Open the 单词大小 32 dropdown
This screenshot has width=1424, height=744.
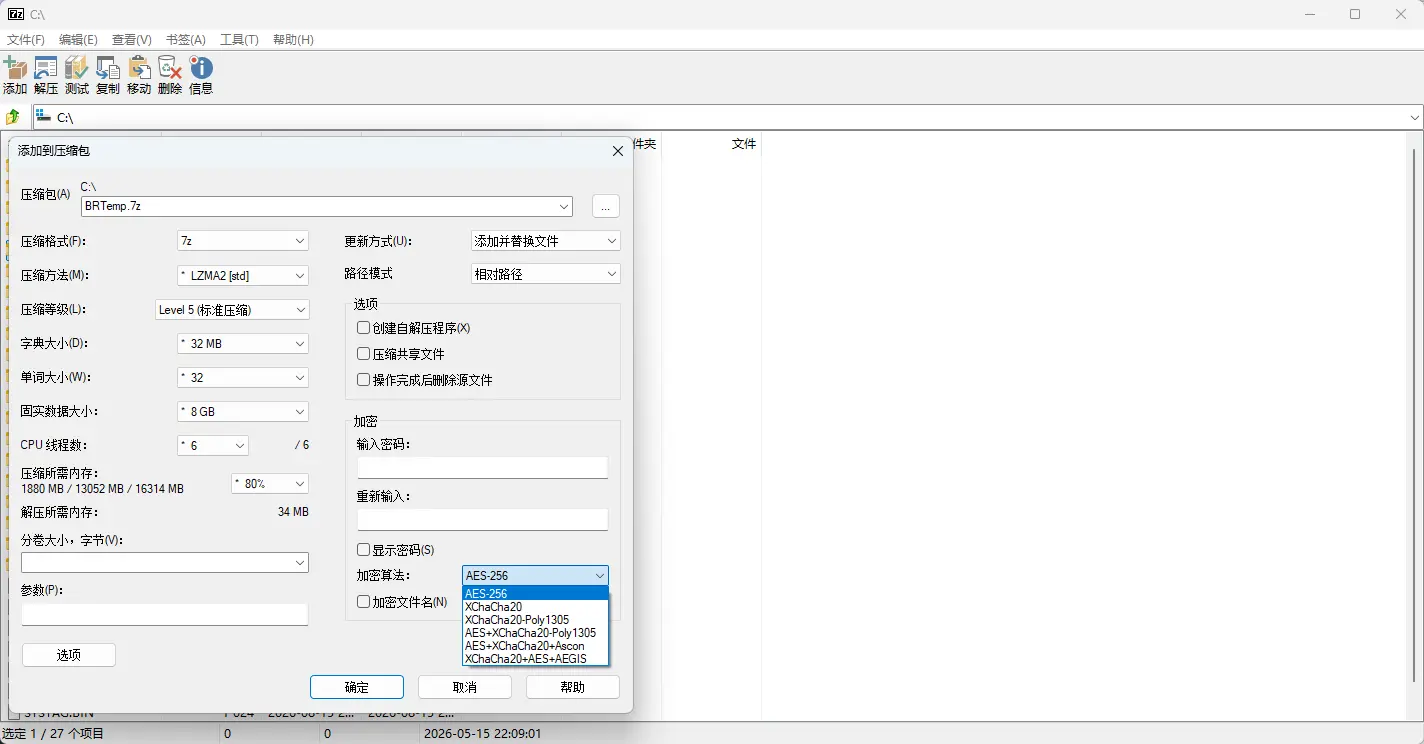point(243,378)
